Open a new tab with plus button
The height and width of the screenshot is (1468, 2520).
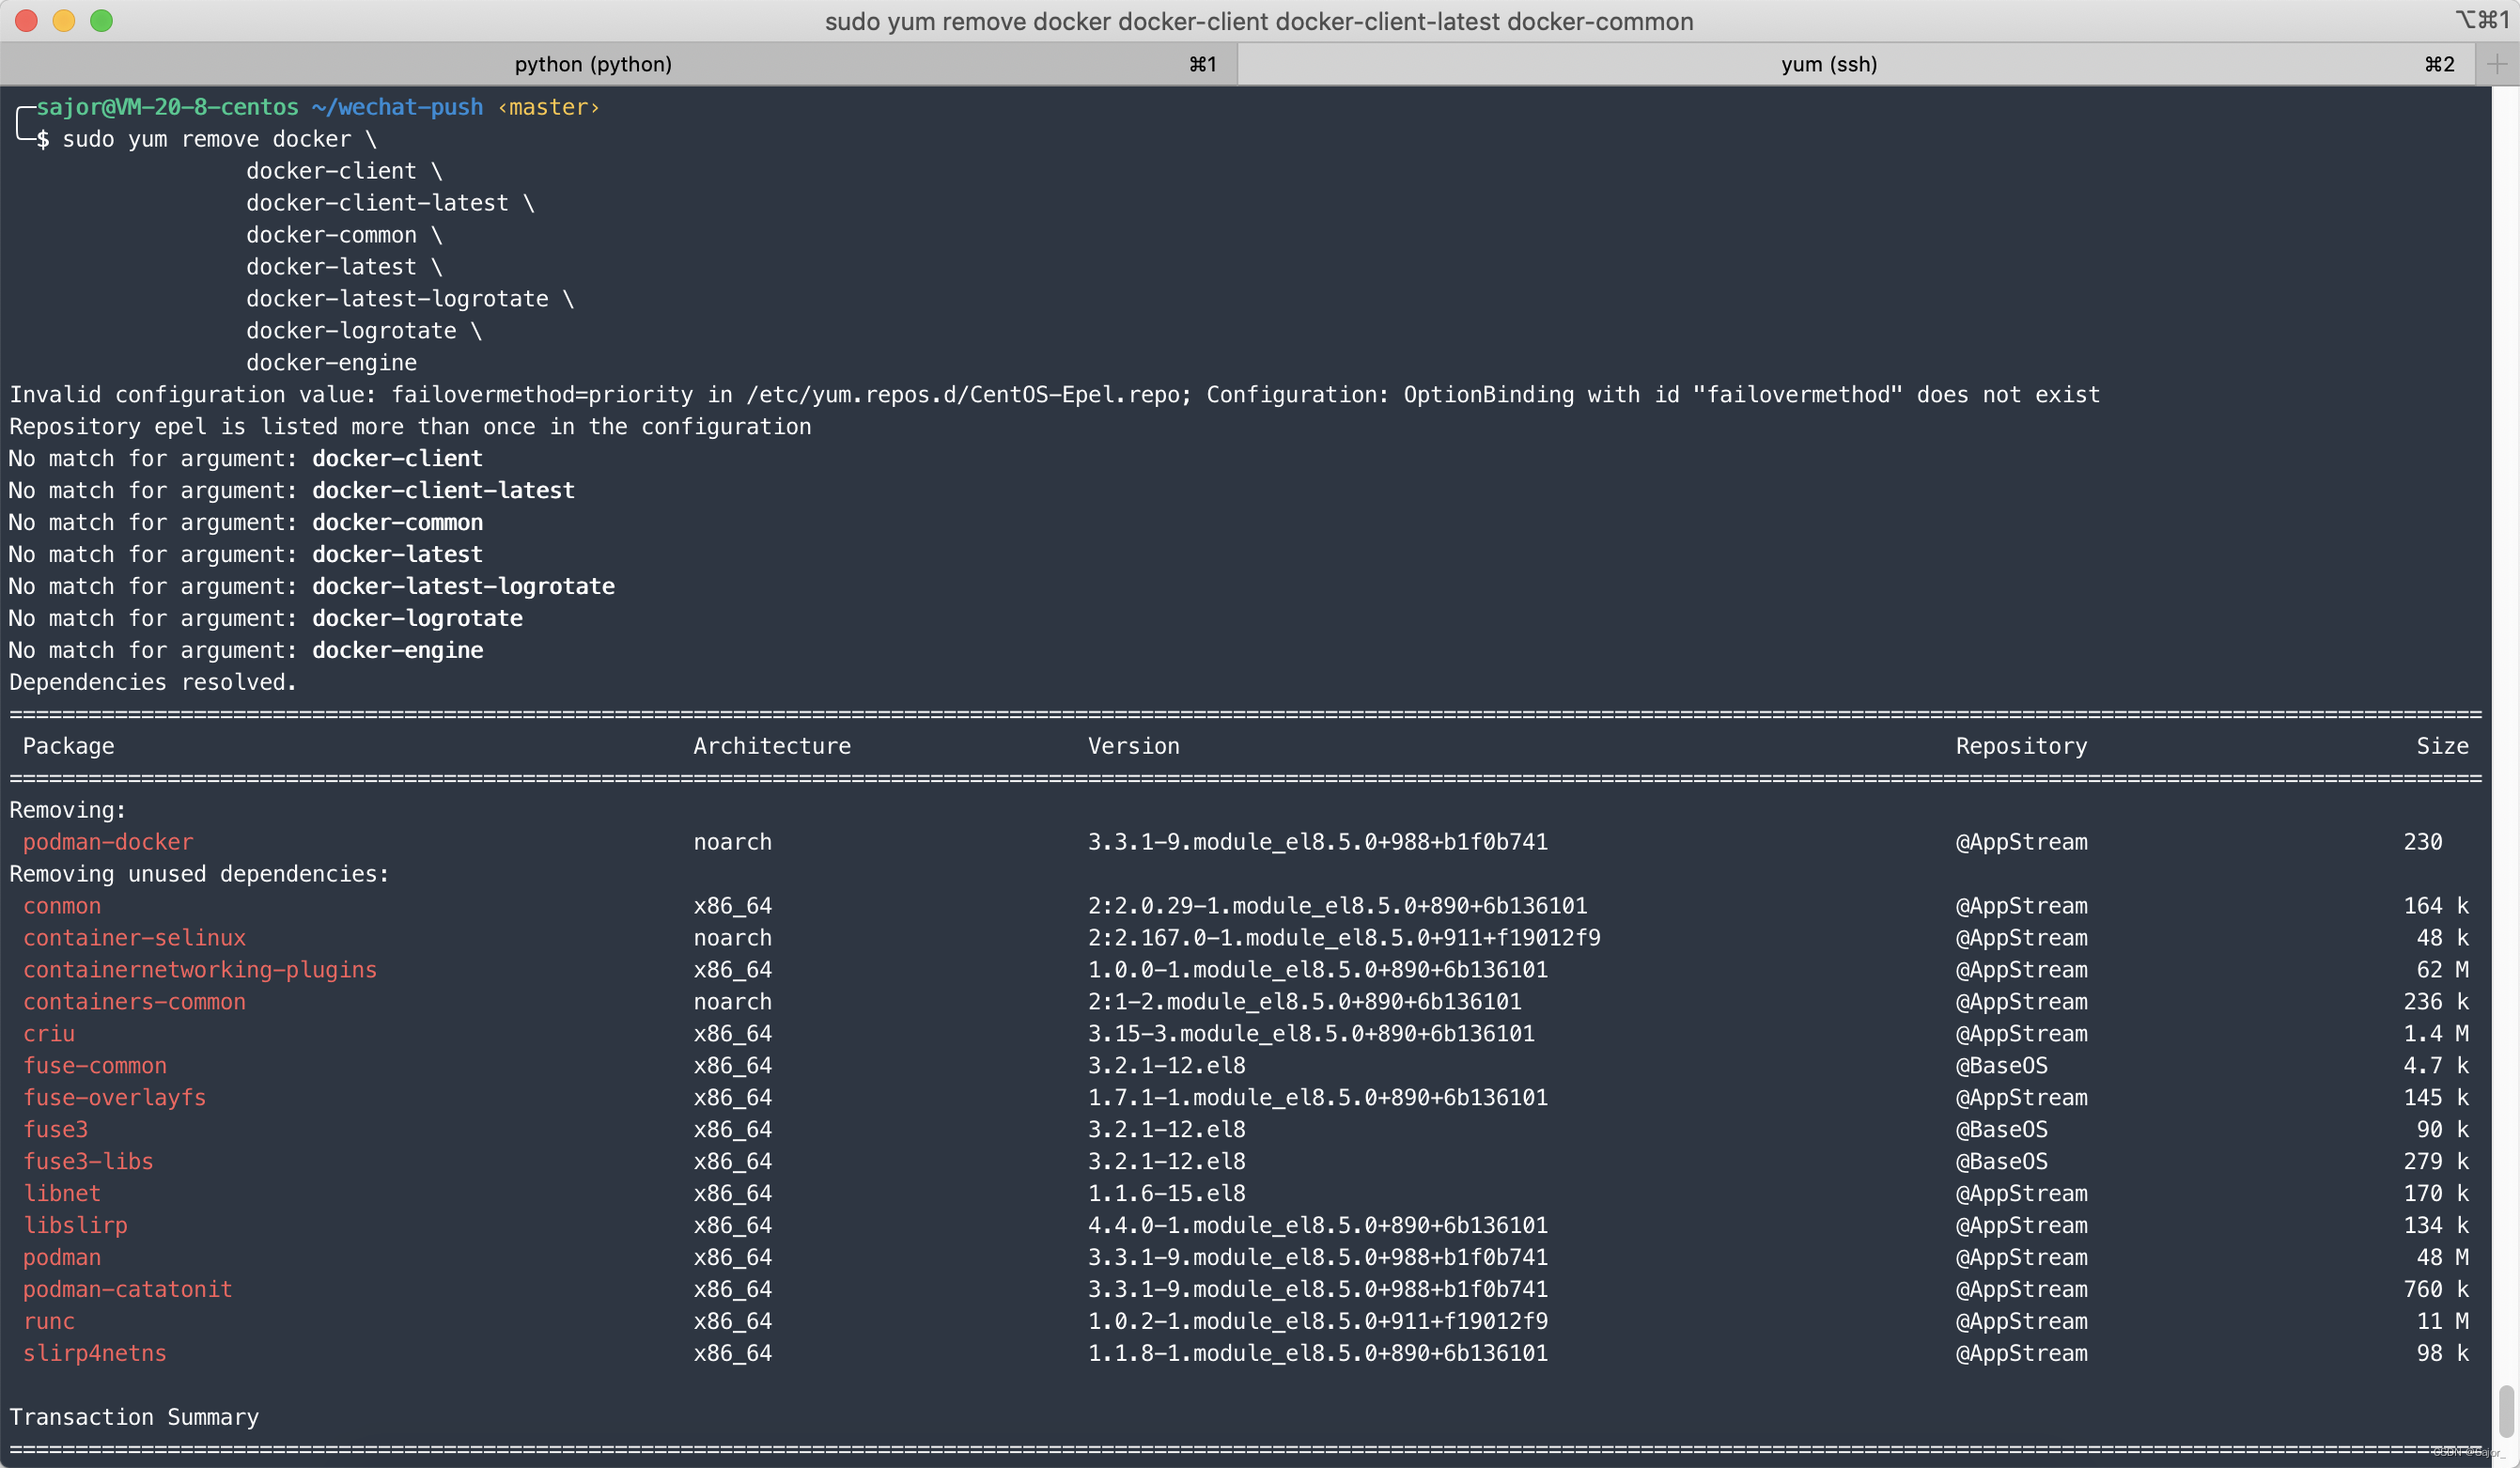(2496, 64)
